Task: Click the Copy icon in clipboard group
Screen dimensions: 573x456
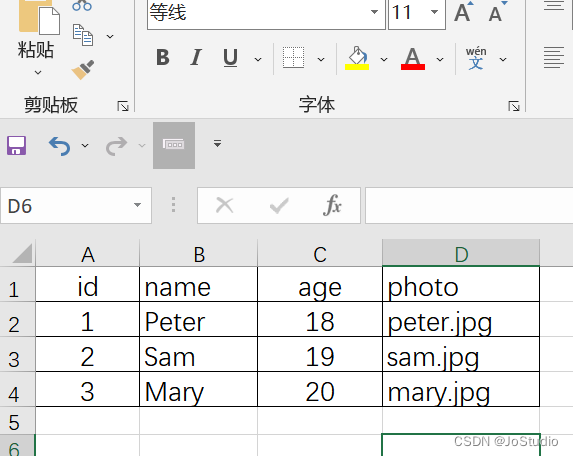Action: click(x=83, y=35)
